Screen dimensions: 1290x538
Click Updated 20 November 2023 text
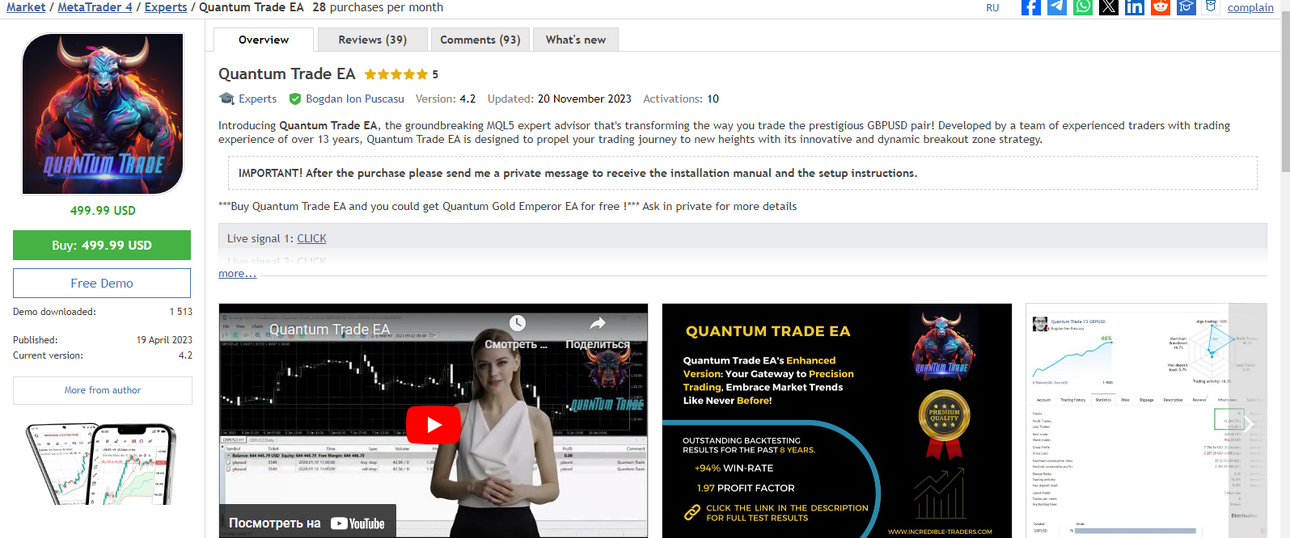coord(560,99)
